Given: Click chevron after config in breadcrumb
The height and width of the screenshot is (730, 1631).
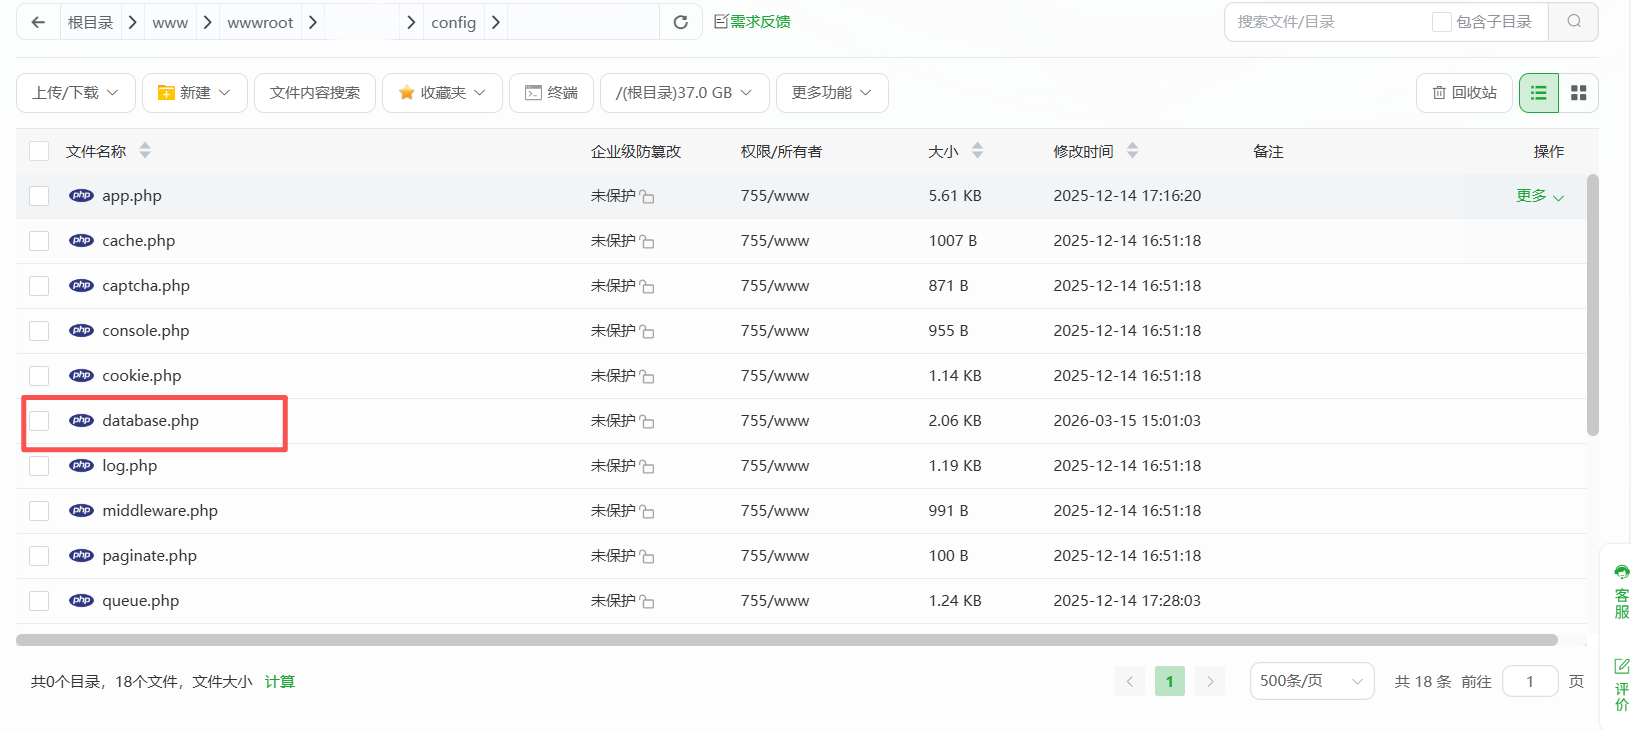Looking at the screenshot, I should [x=495, y=22].
